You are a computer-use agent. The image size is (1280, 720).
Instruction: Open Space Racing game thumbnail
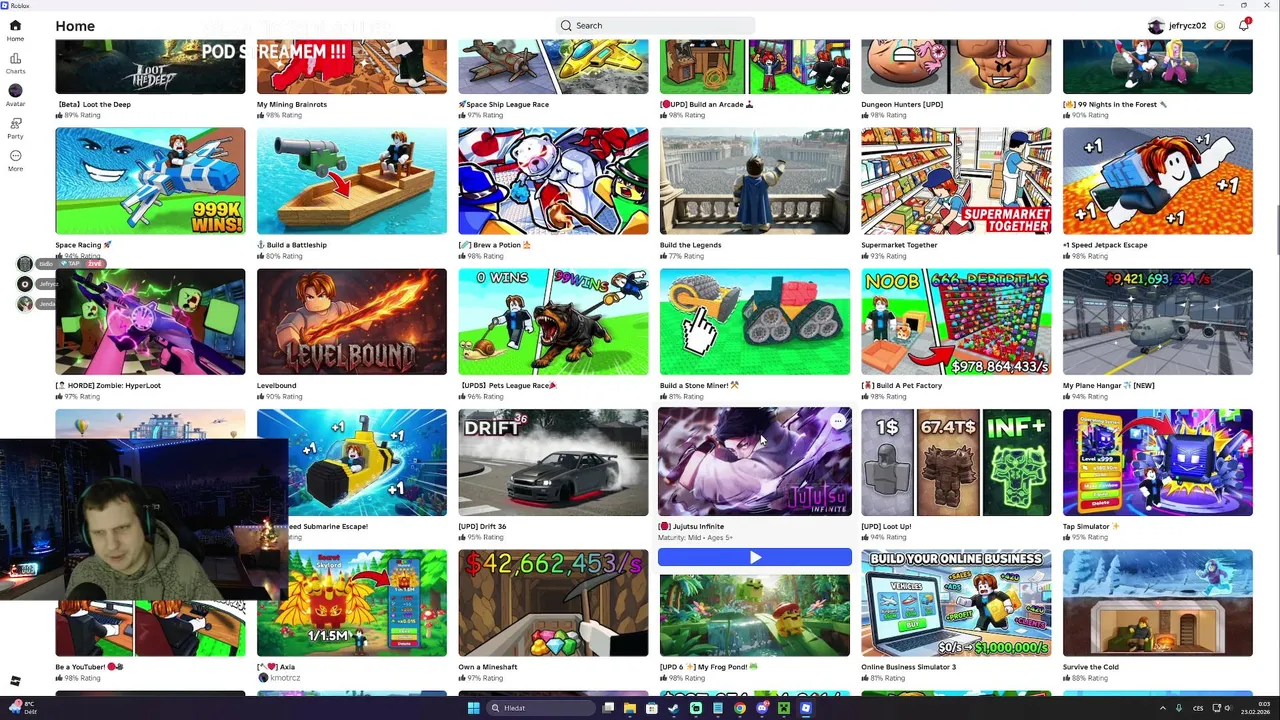pos(150,181)
